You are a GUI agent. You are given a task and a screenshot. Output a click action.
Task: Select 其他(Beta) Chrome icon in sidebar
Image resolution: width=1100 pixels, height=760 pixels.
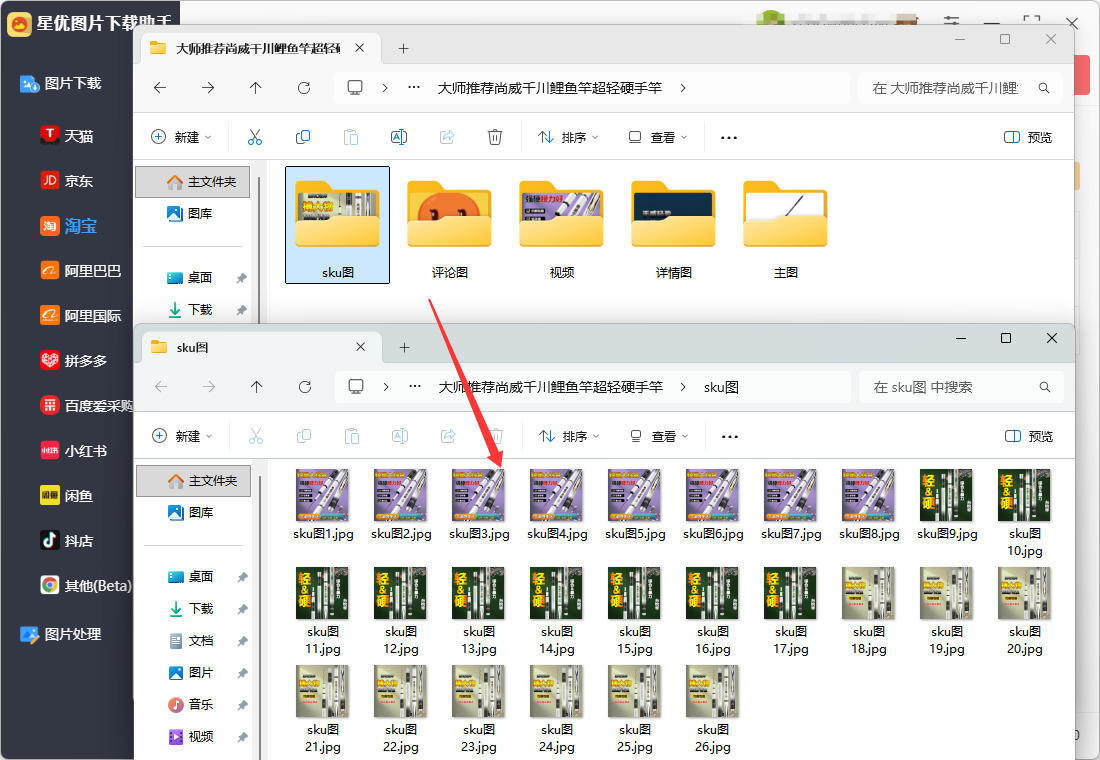tap(50, 585)
